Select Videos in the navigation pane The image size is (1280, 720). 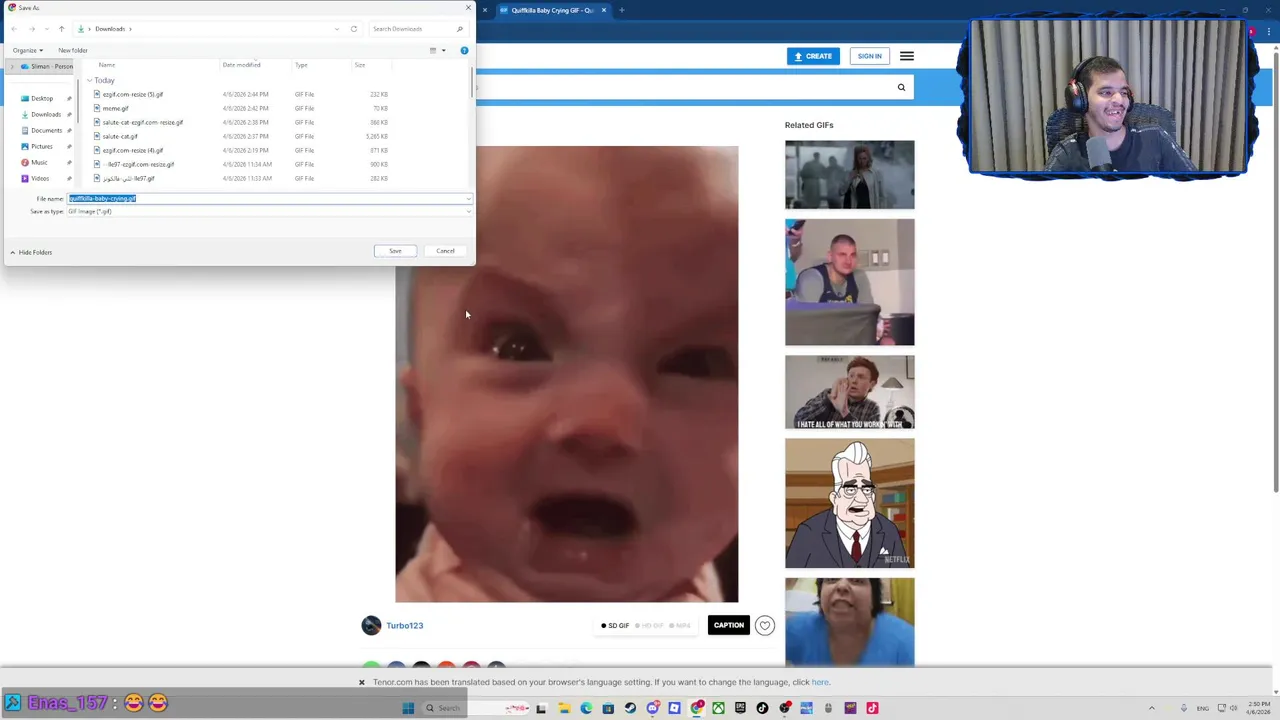40,178
